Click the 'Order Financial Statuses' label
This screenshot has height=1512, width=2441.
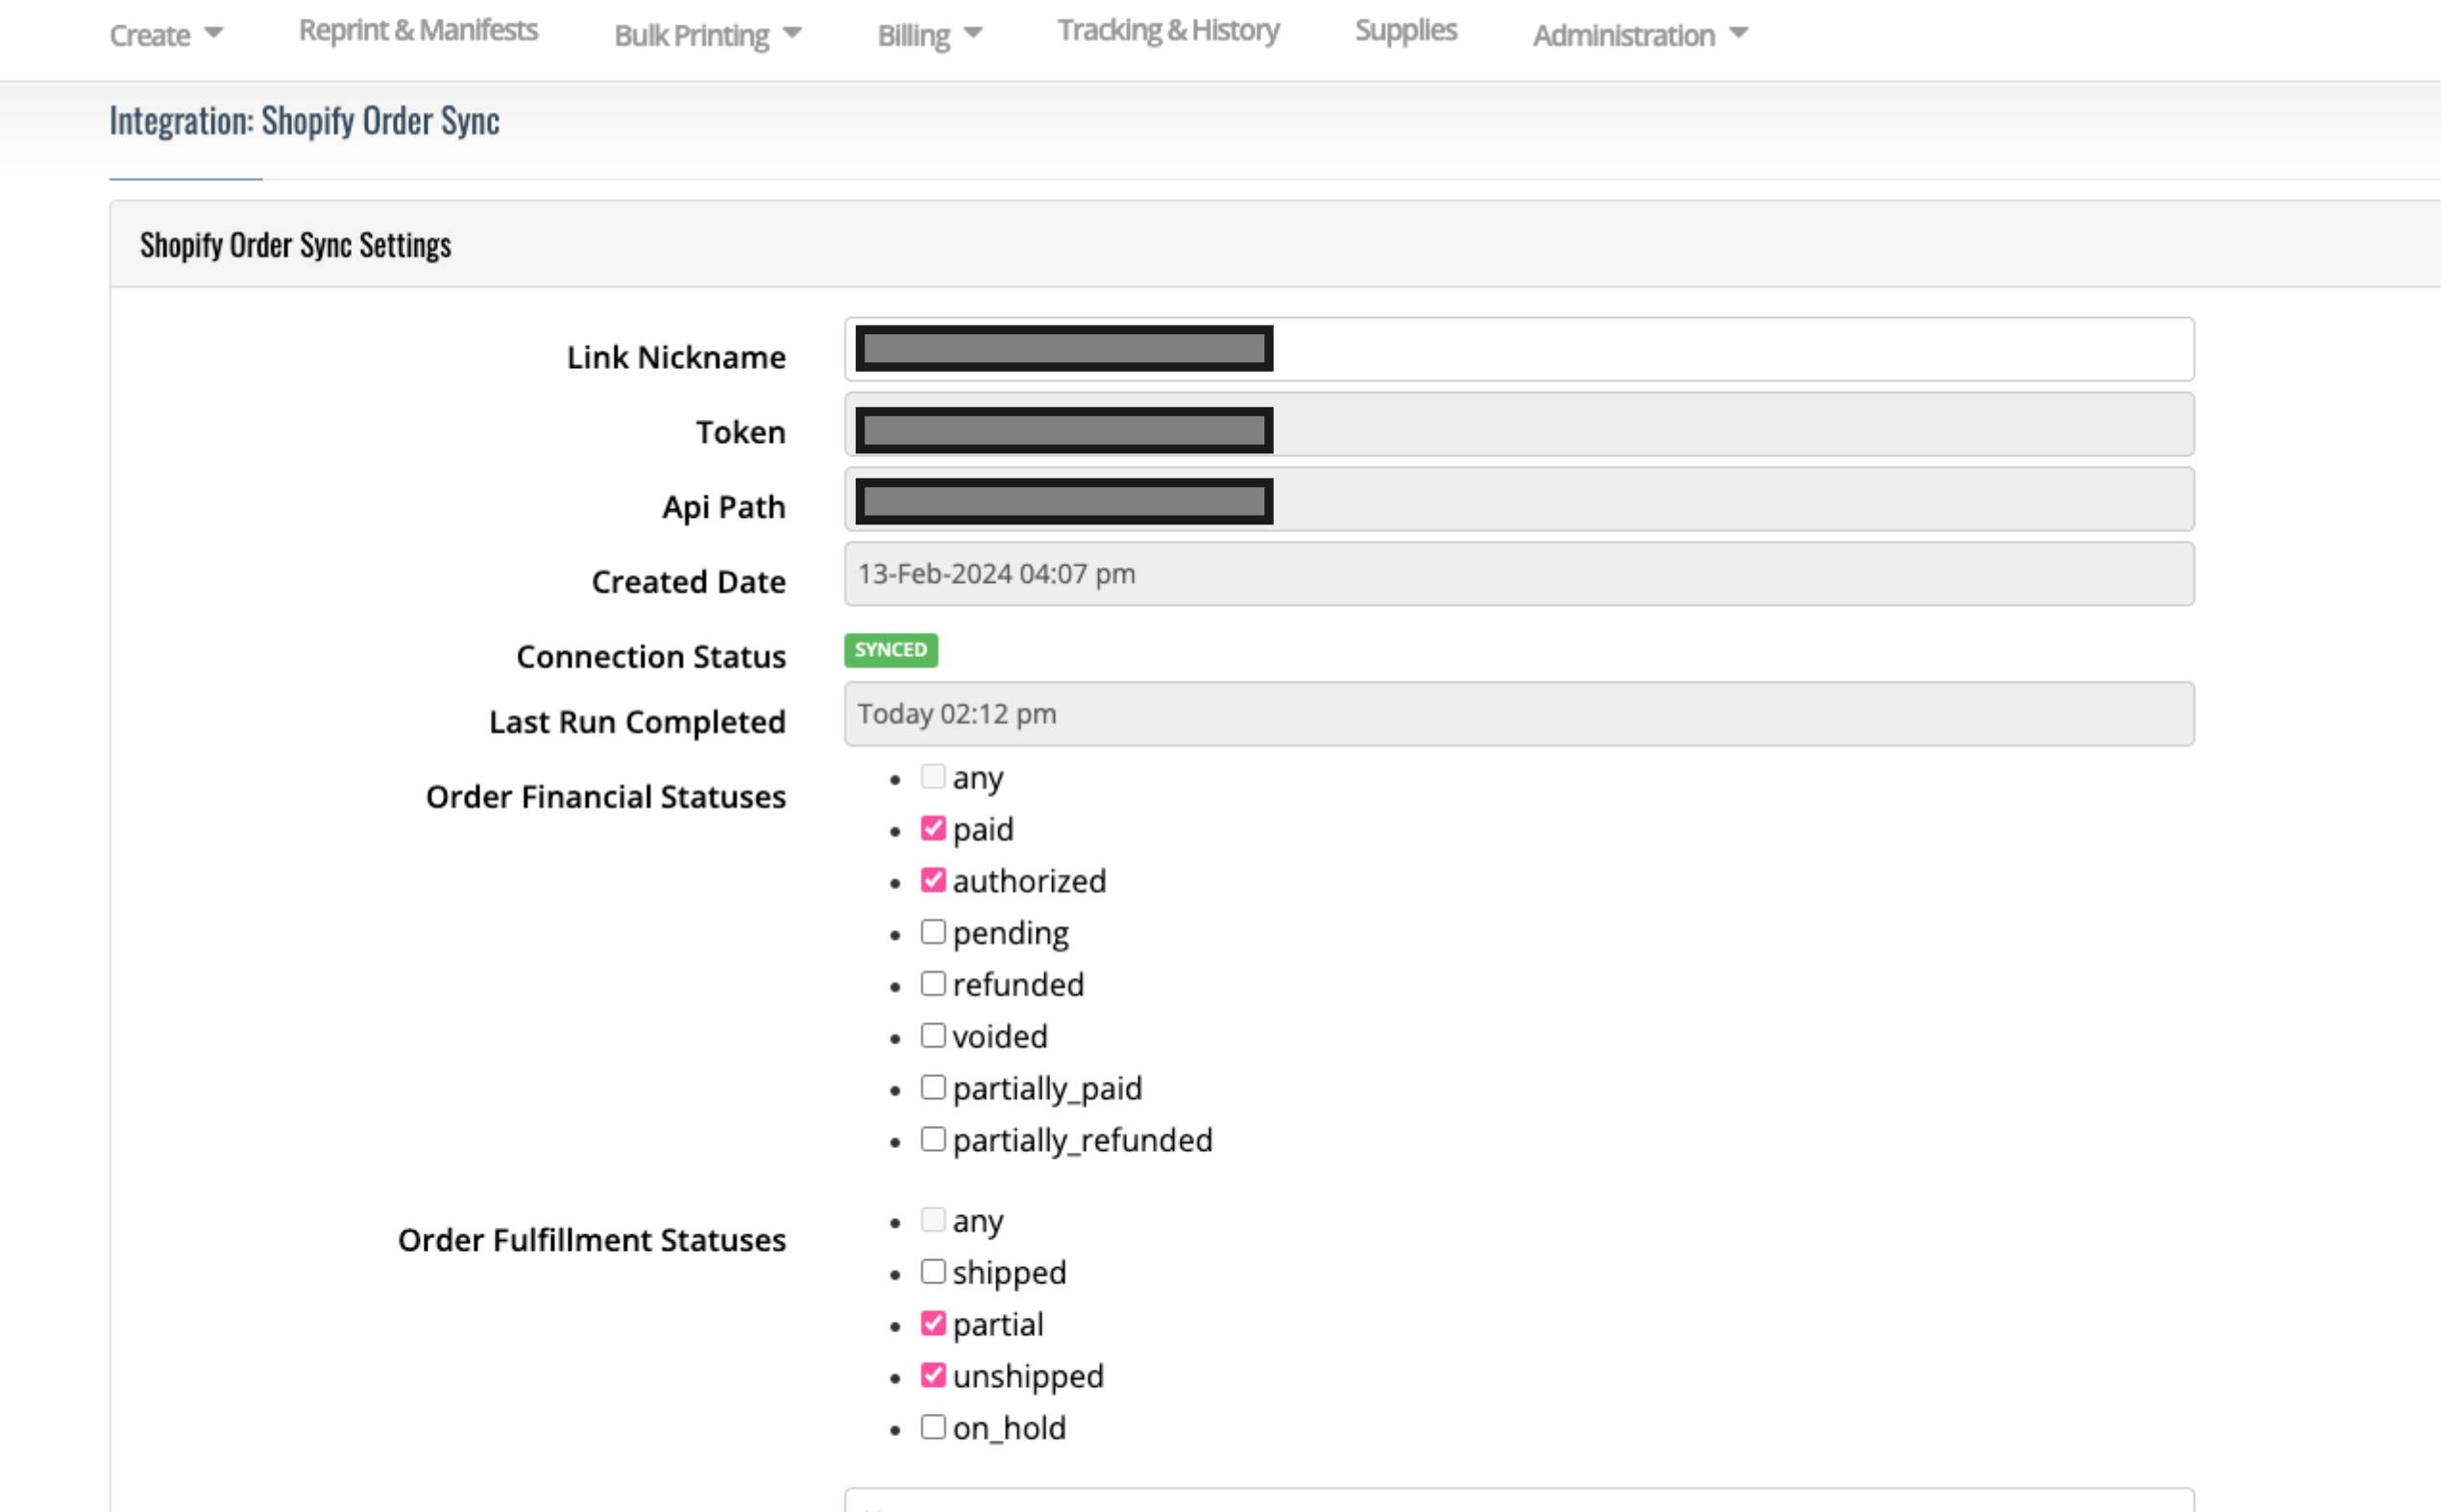click(x=605, y=797)
